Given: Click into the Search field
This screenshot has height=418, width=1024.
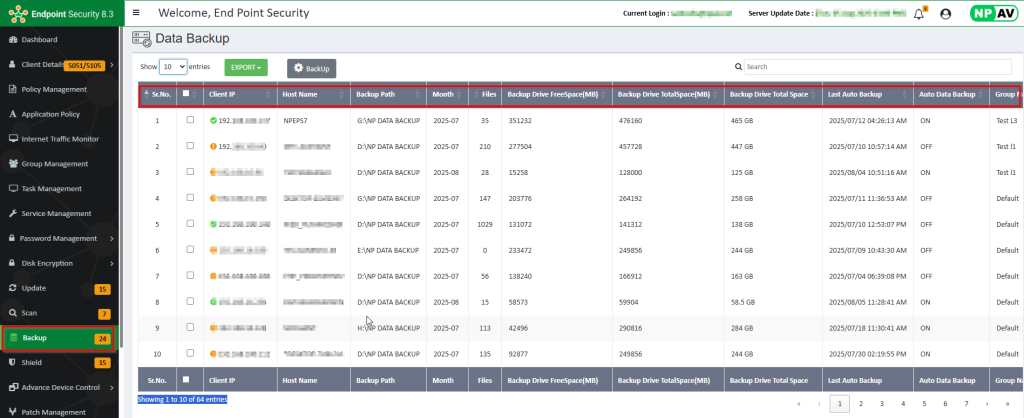Looking at the screenshot, I should tap(870, 66).
